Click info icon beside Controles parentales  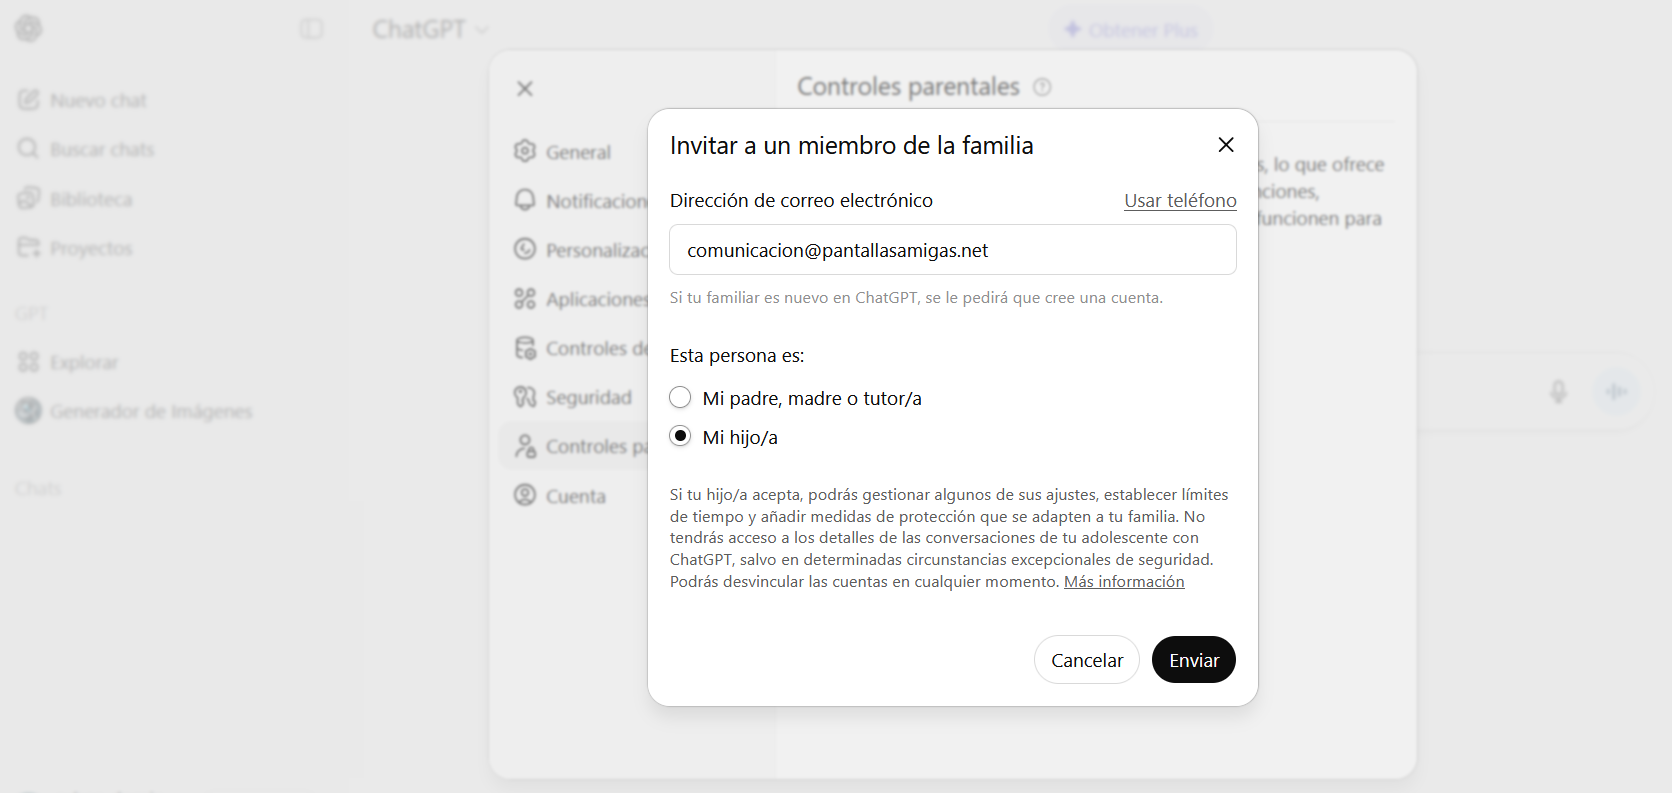[x=1042, y=87]
